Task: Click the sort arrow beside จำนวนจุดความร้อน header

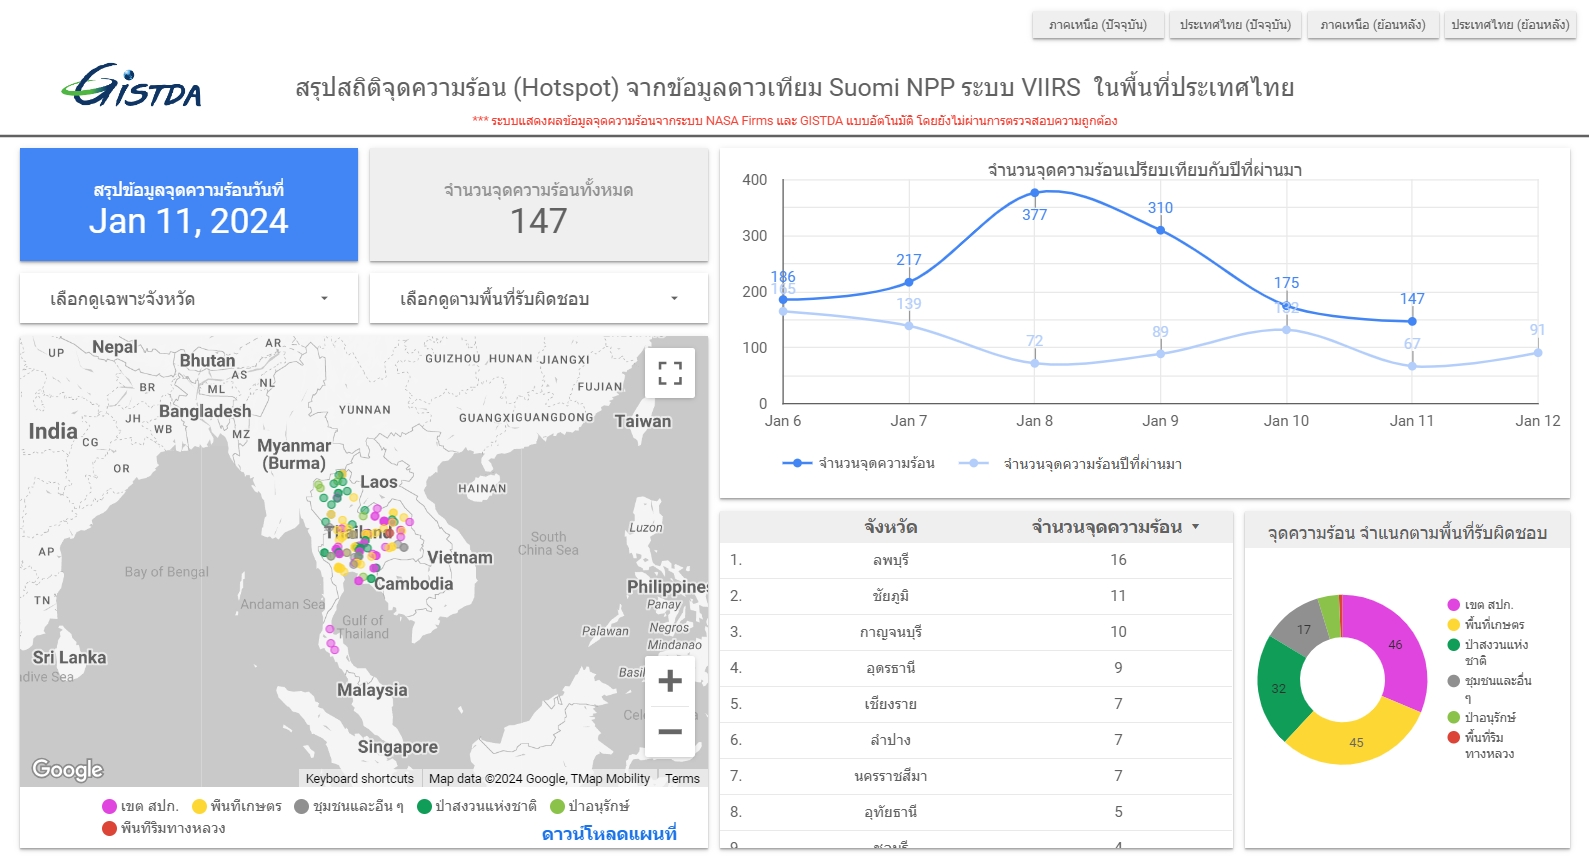Action: 1195,527
